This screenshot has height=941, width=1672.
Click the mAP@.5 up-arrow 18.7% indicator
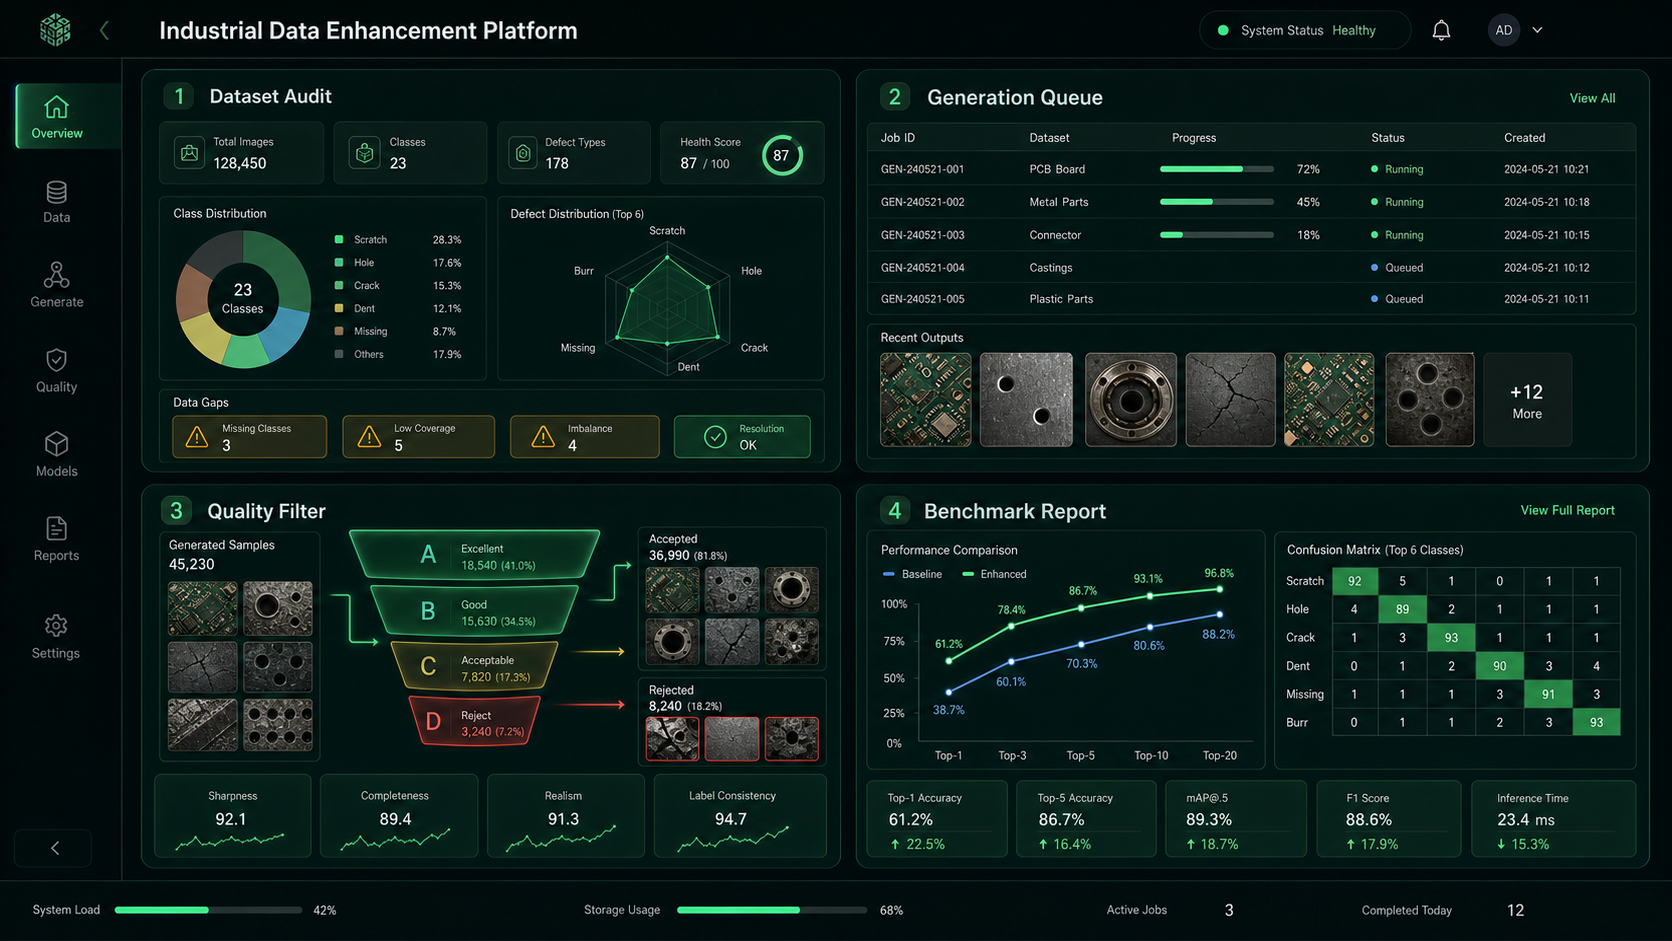pyautogui.click(x=1212, y=844)
